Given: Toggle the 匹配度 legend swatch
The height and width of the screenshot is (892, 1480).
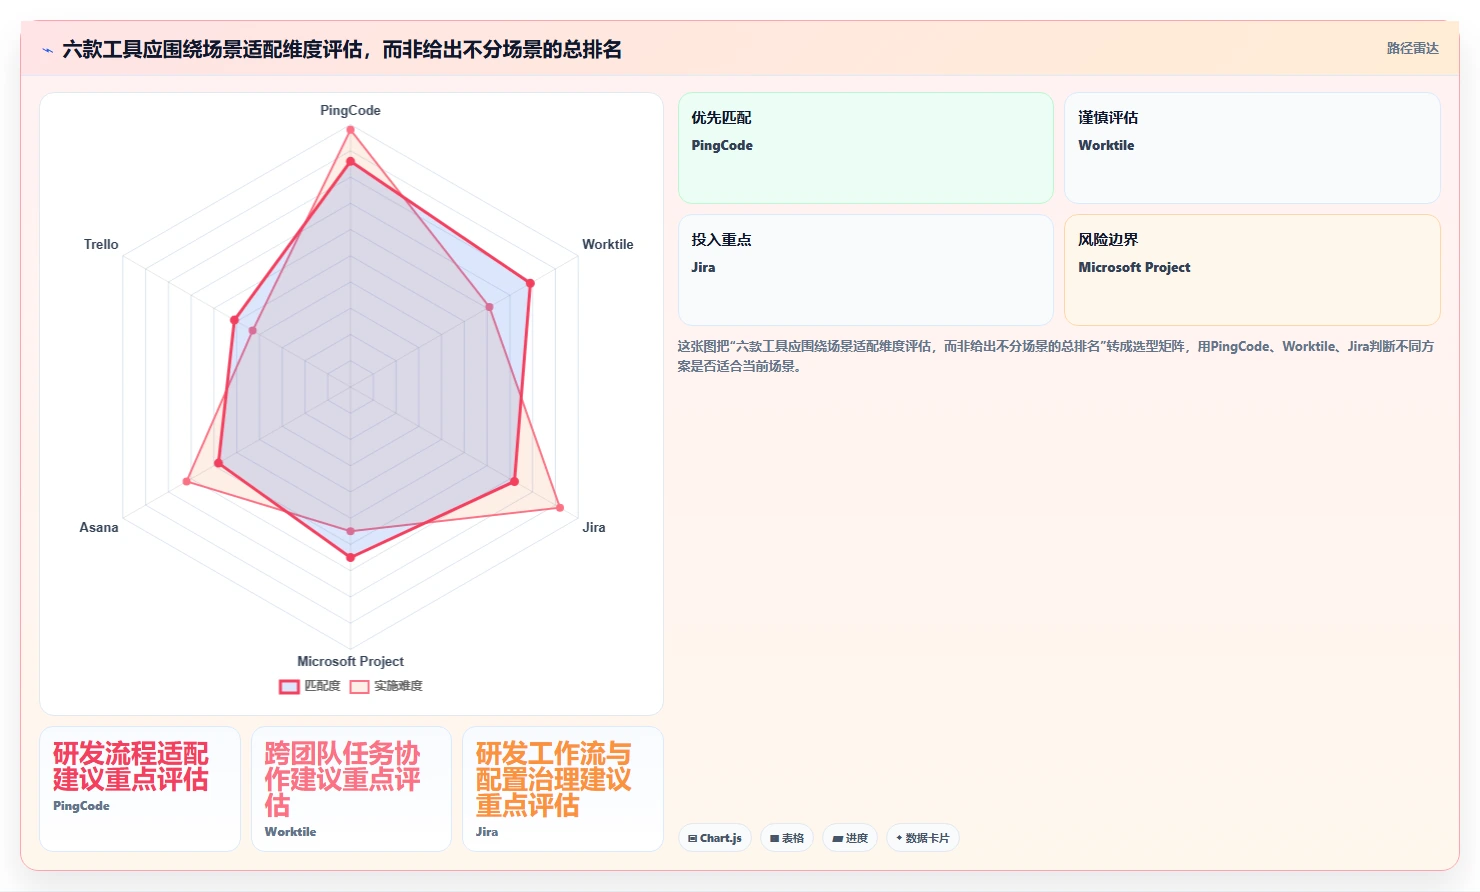Looking at the screenshot, I should point(289,686).
